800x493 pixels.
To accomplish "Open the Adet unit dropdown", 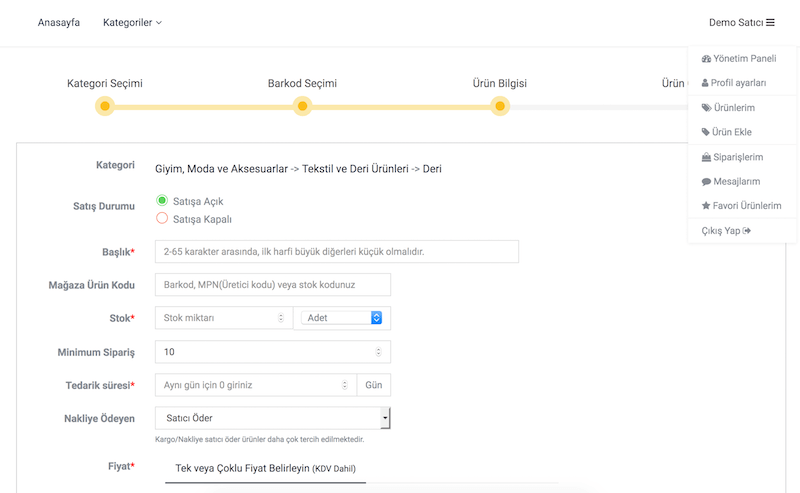I will click(x=343, y=318).
